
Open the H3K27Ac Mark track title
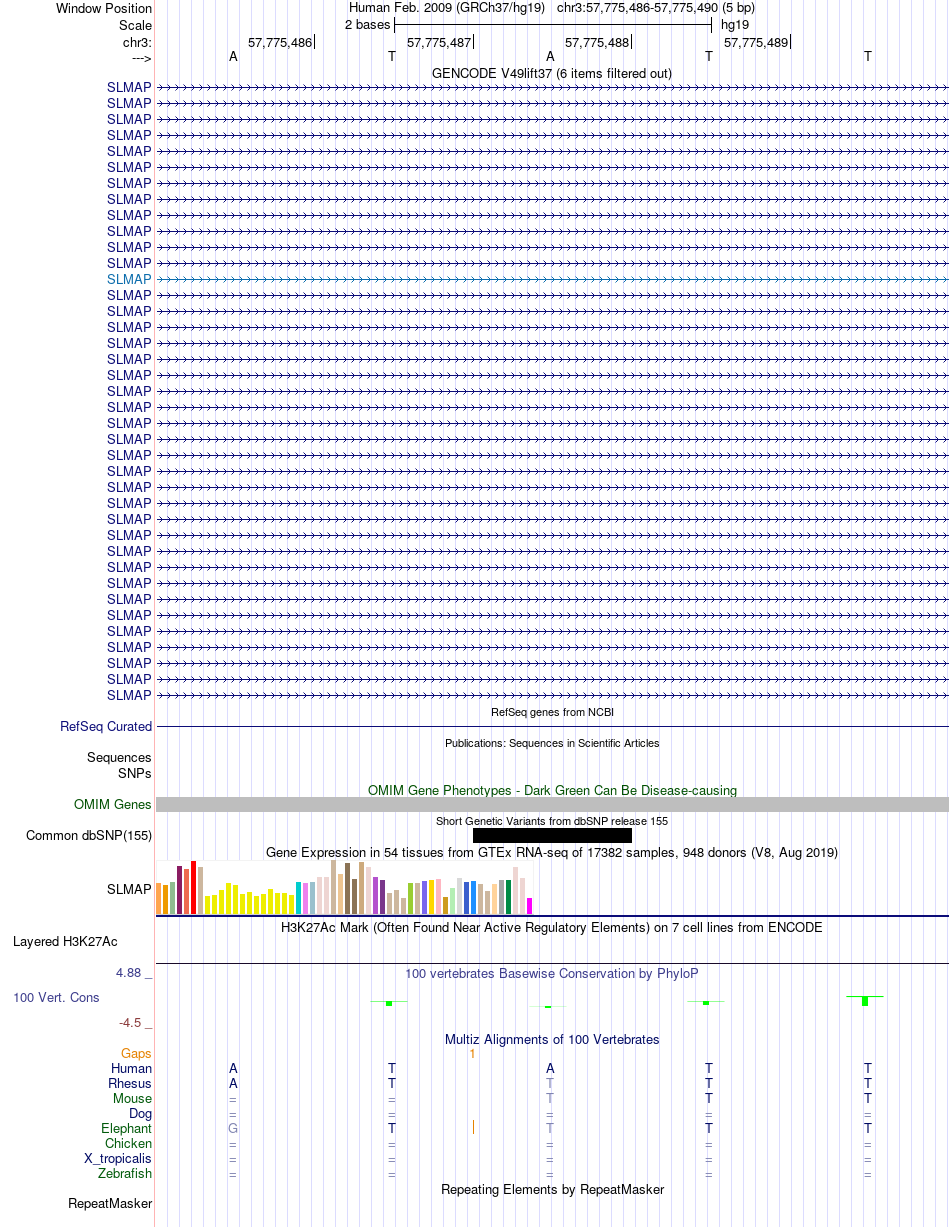coord(552,927)
